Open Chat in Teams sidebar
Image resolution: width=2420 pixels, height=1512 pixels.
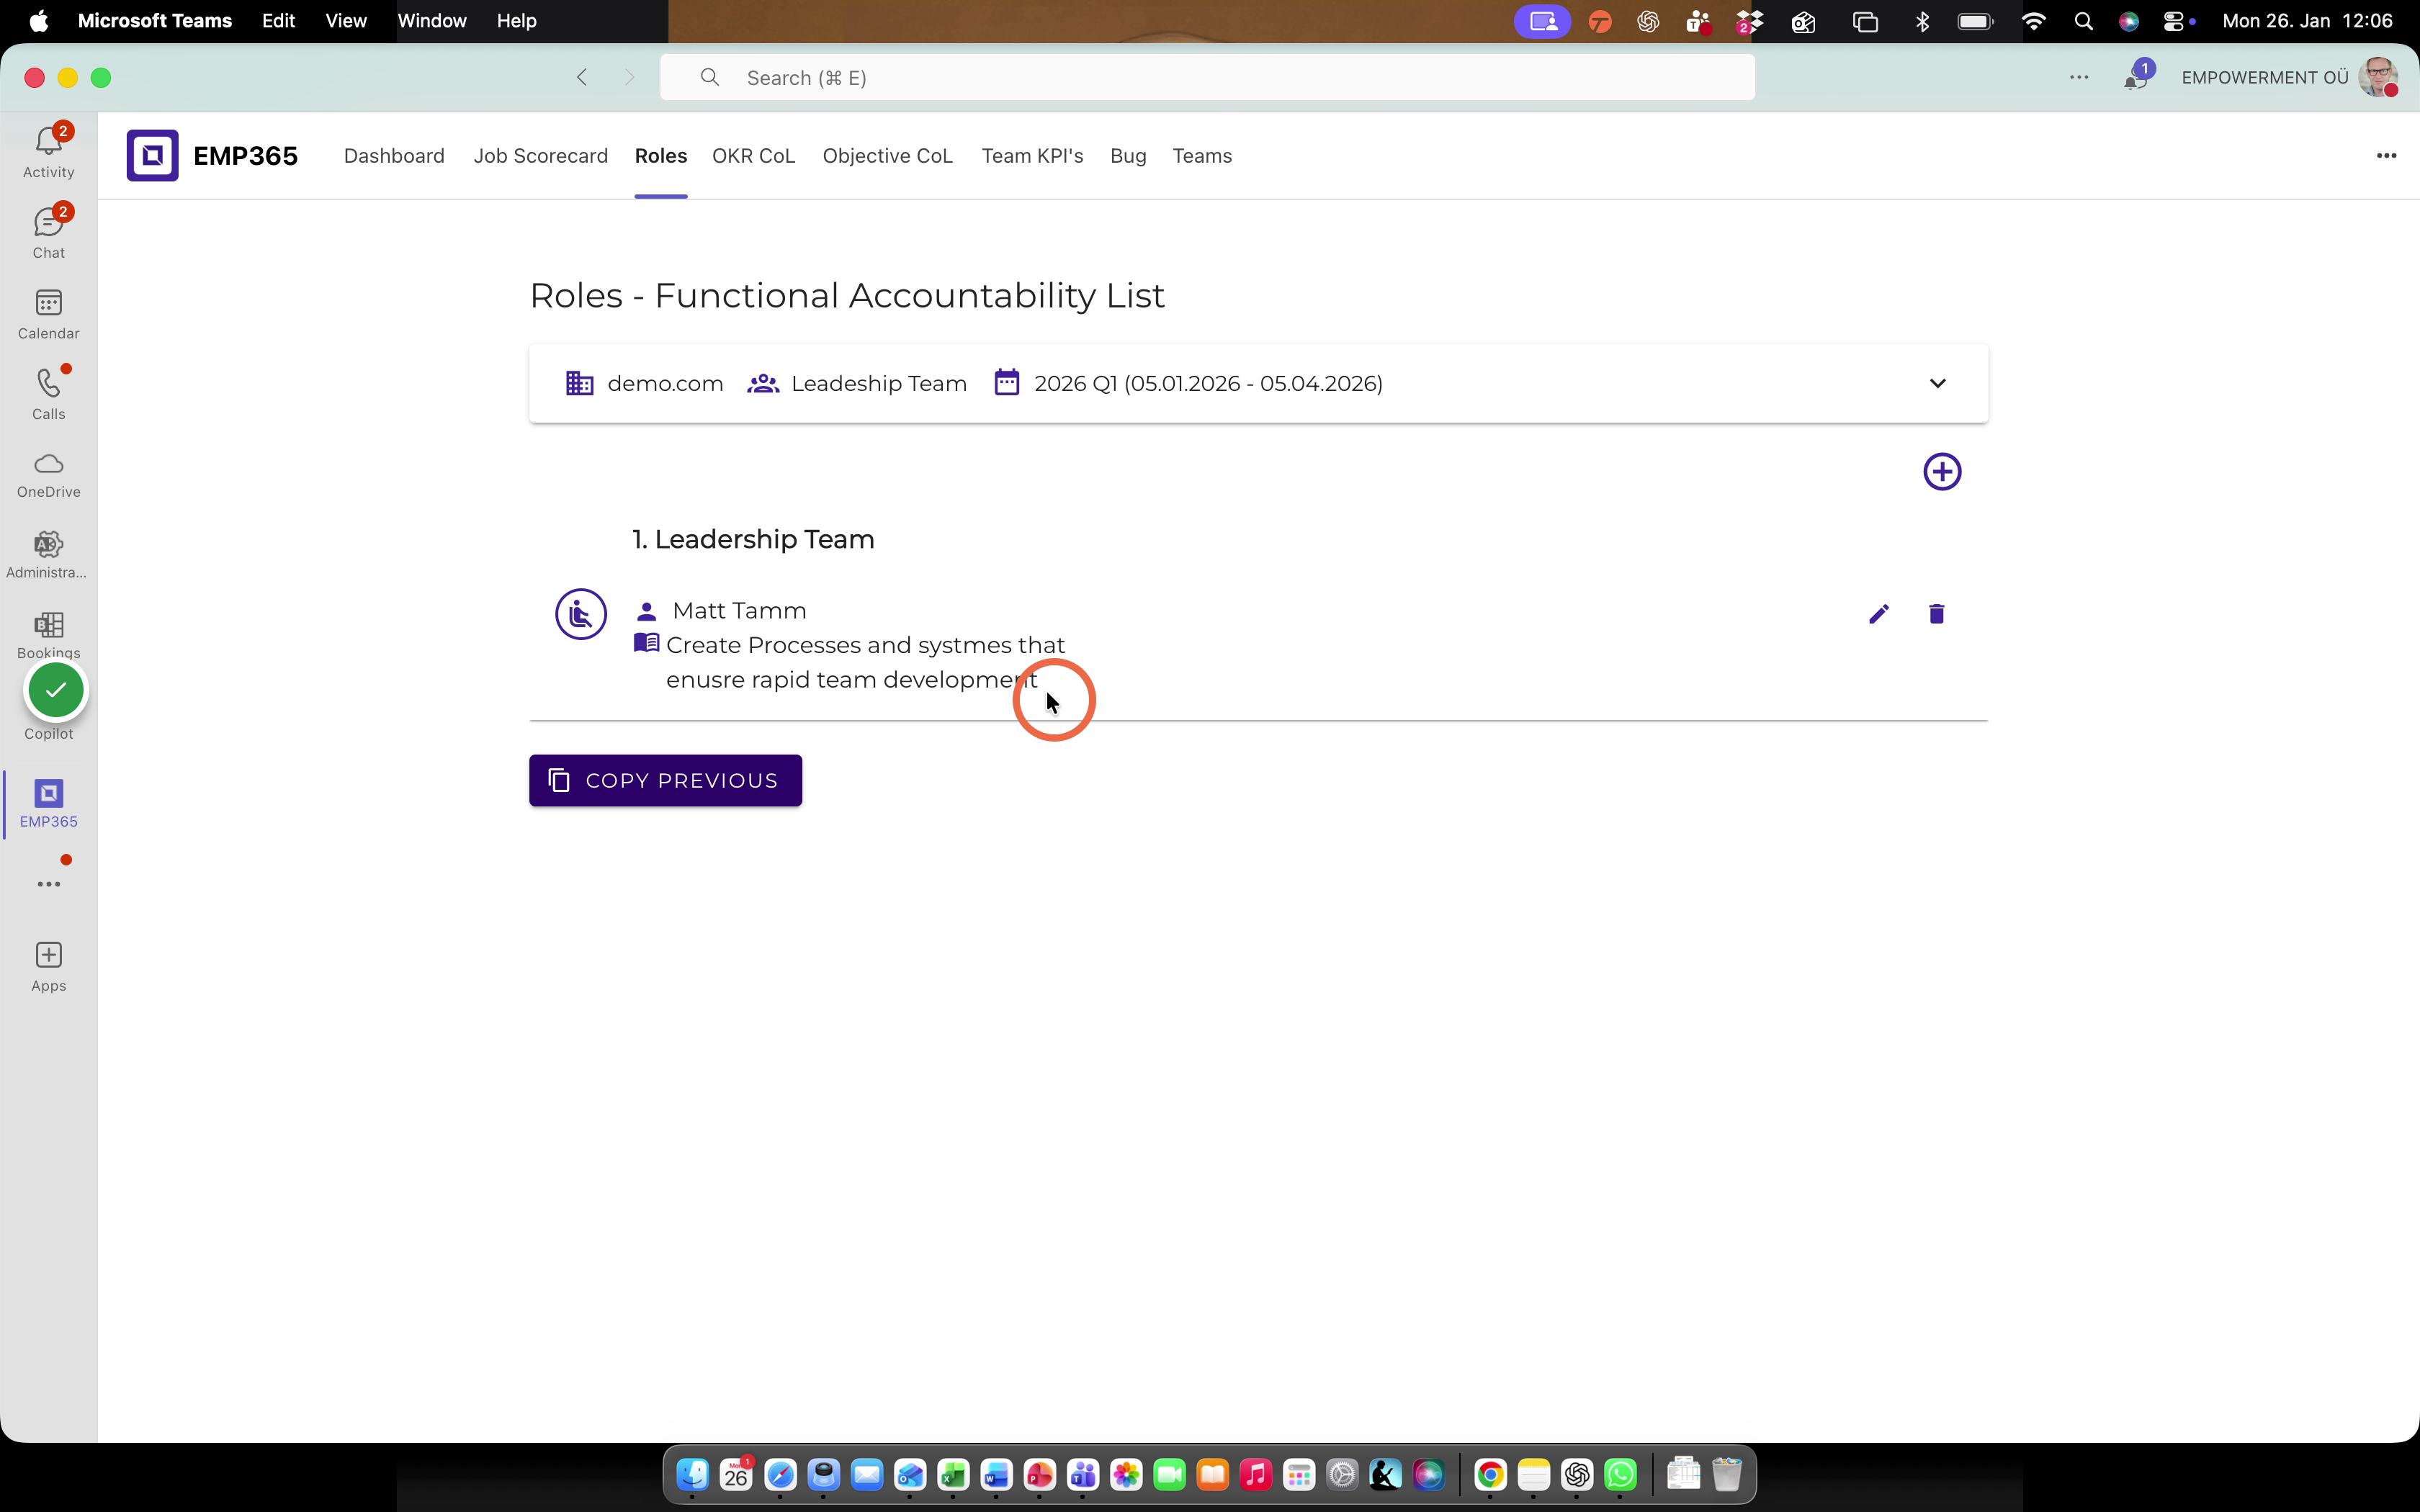coord(48,233)
